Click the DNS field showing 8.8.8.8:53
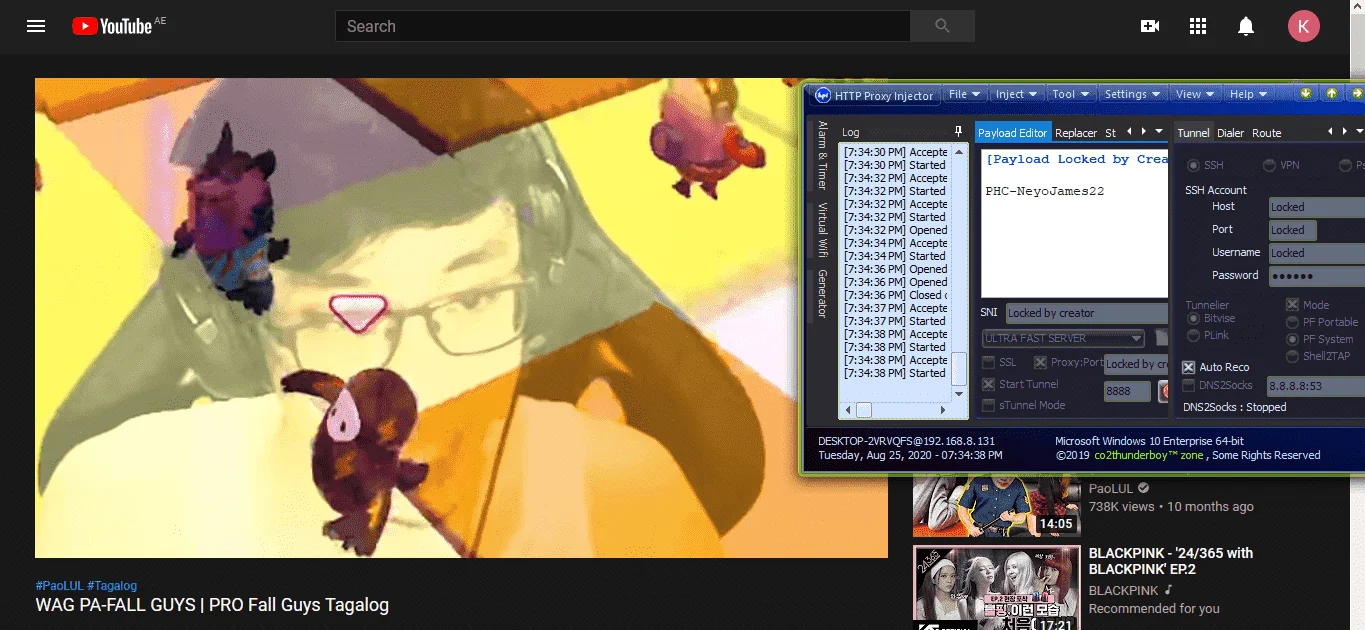 click(1315, 386)
